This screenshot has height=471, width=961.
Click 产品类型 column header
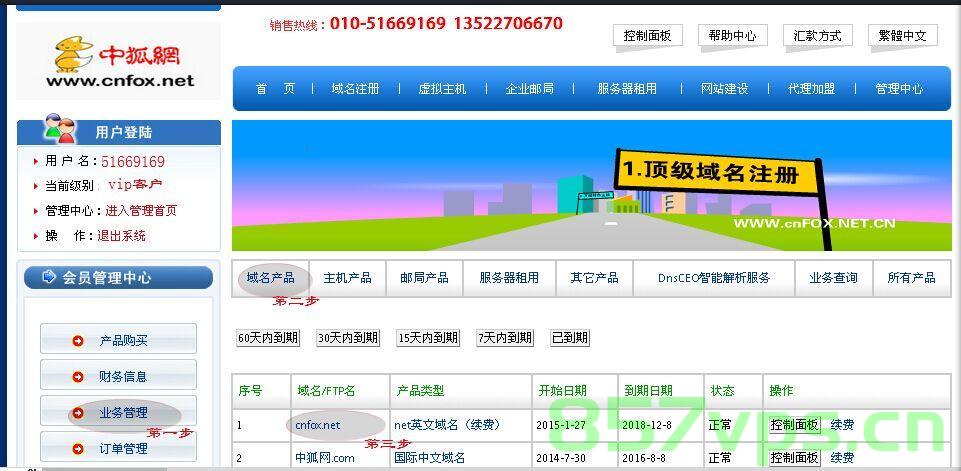(420, 391)
